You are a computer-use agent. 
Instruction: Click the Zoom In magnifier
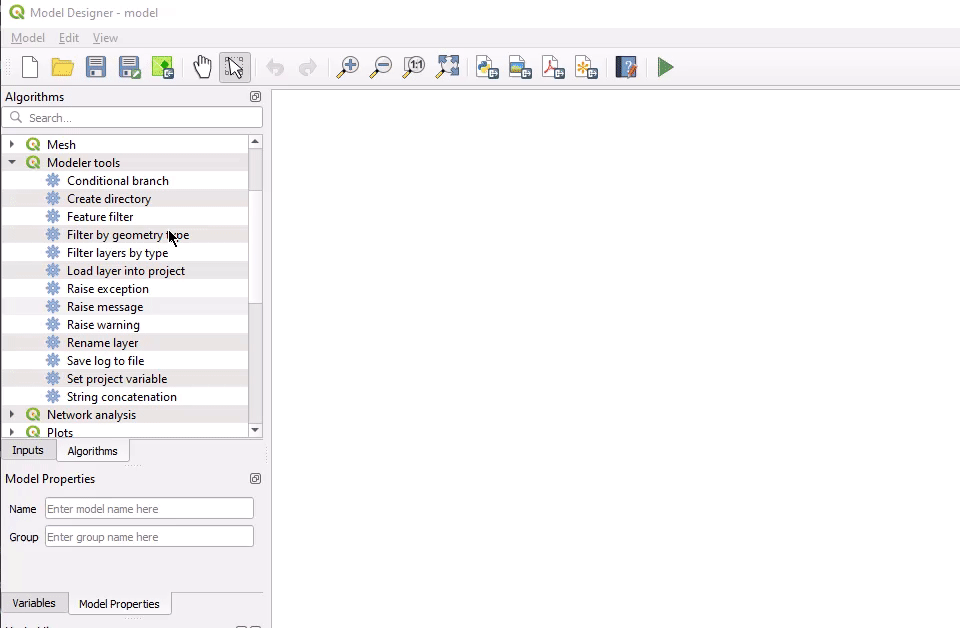pyautogui.click(x=347, y=67)
